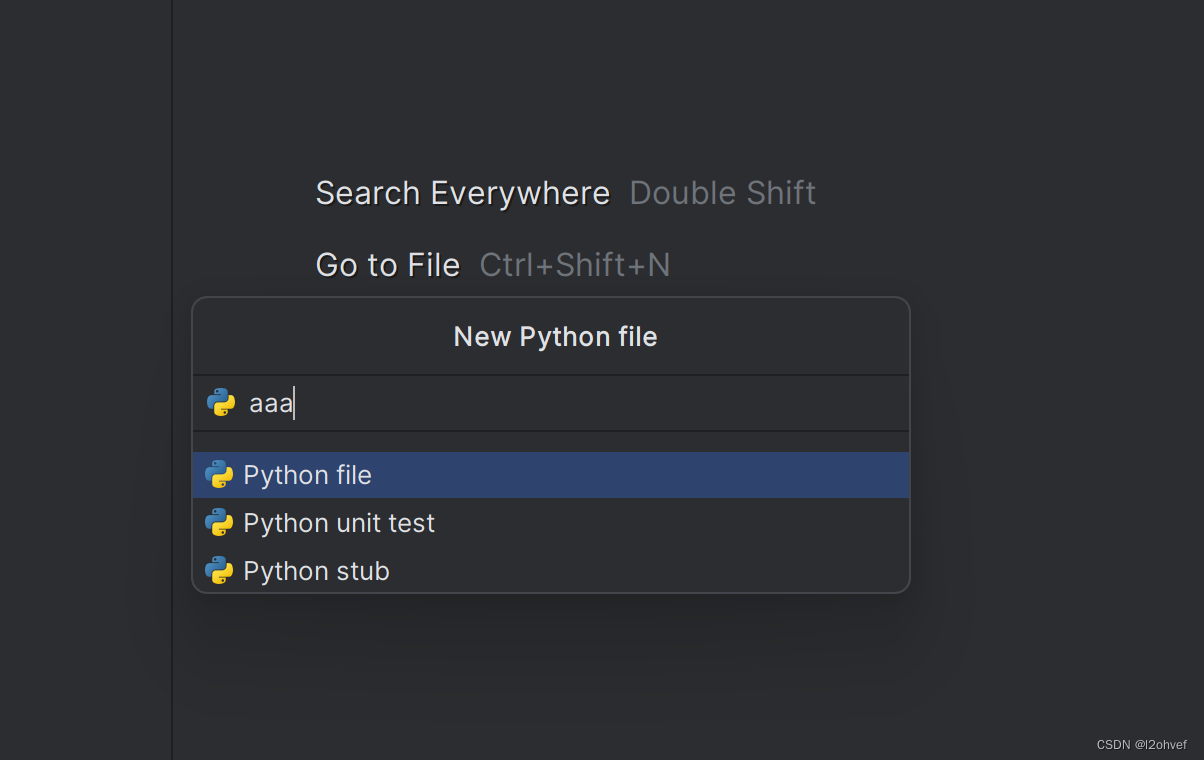
Task: Click the typed text "aaa" in name field
Action: tap(270, 404)
